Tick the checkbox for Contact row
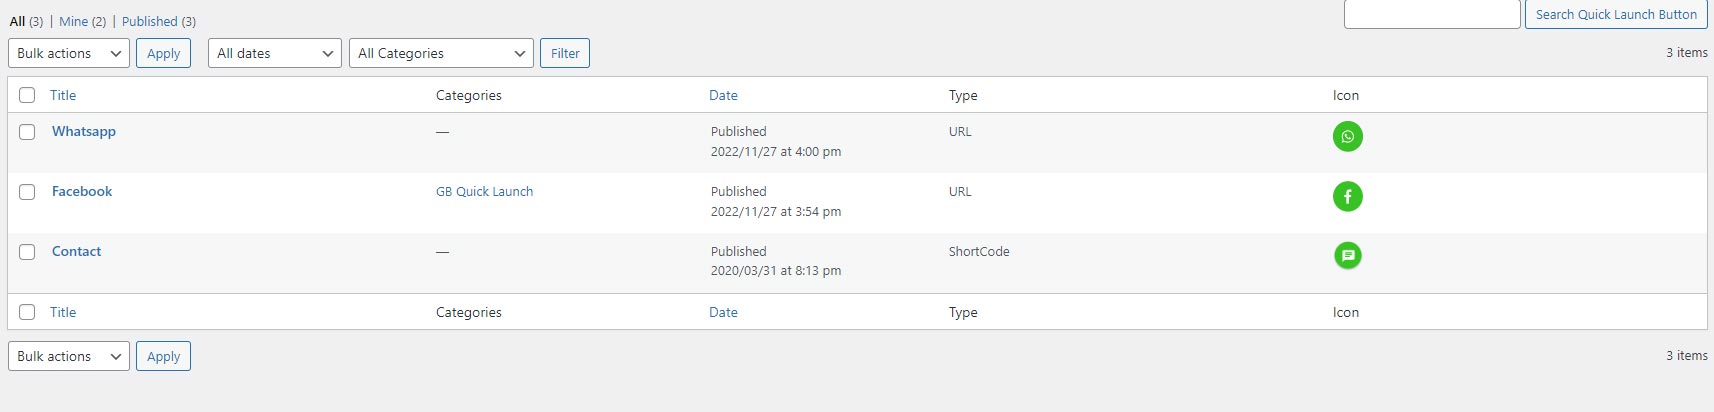 (x=27, y=252)
